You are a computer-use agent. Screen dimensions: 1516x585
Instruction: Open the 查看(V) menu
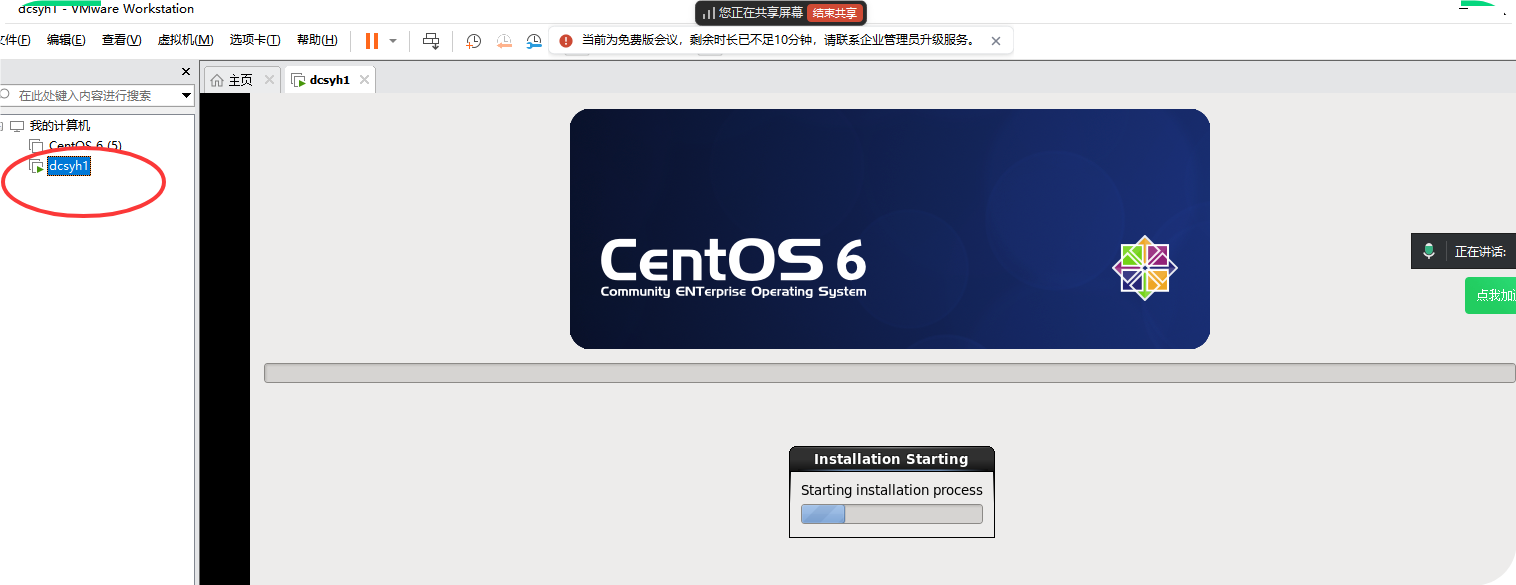[x=121, y=40]
